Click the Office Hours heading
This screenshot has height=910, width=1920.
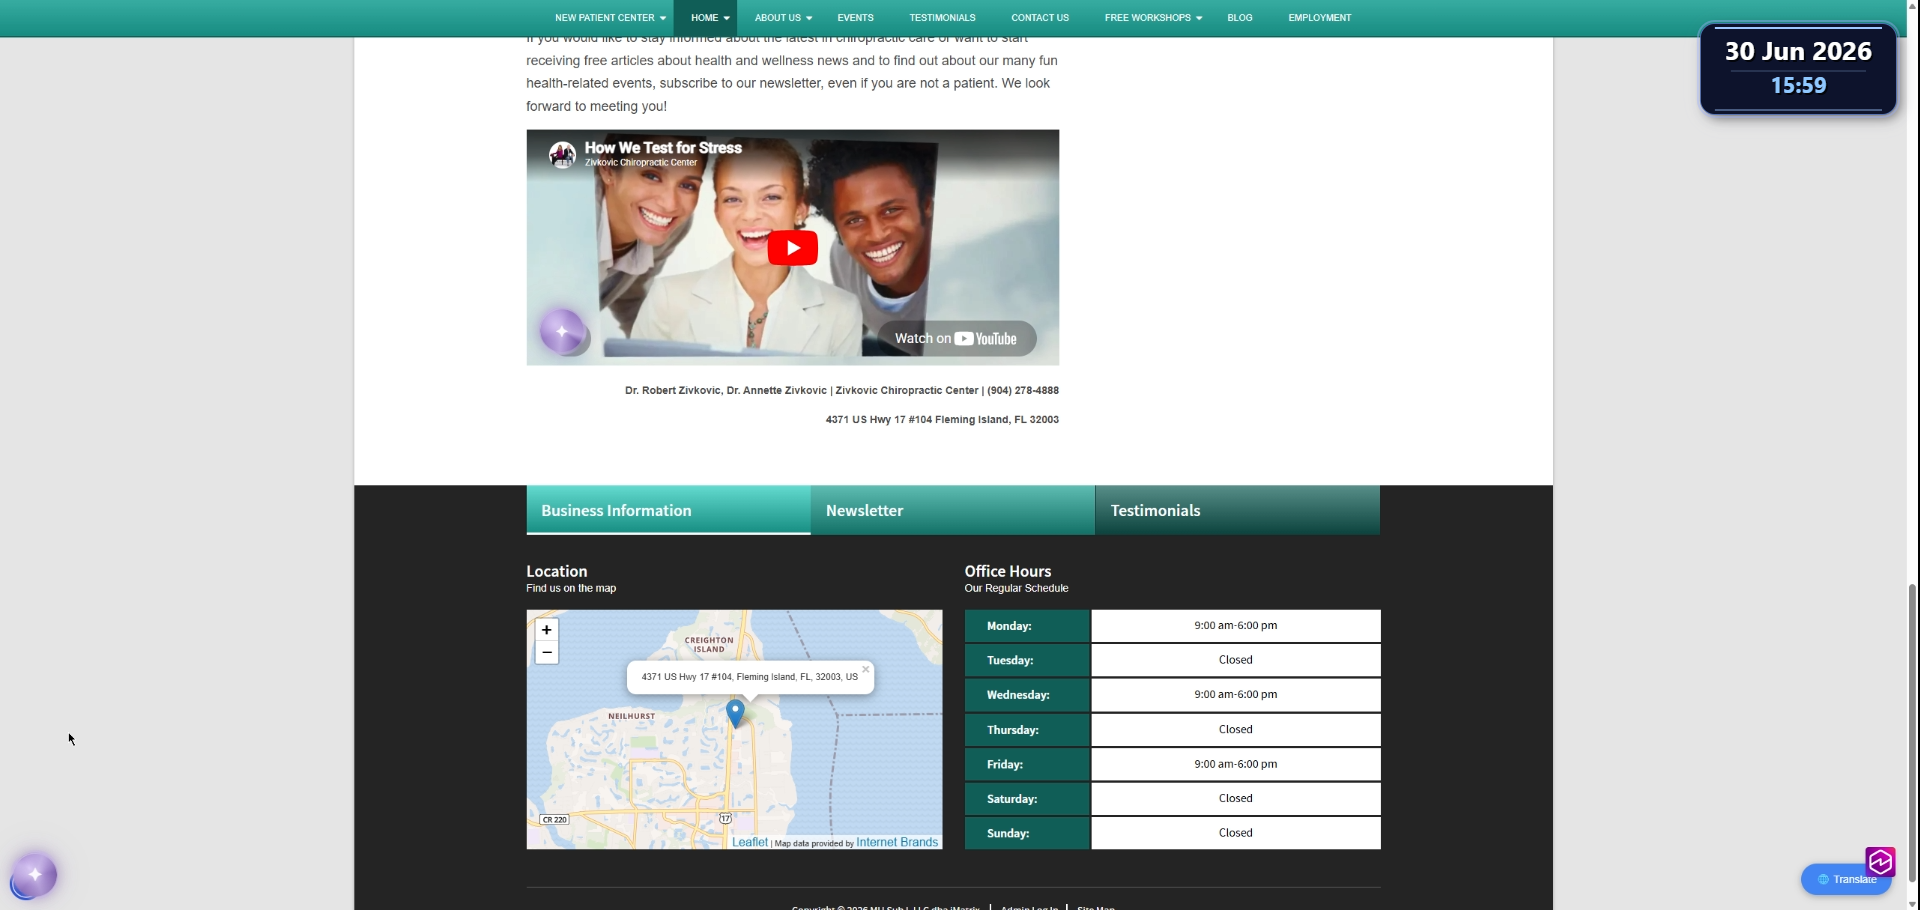coord(1008,571)
